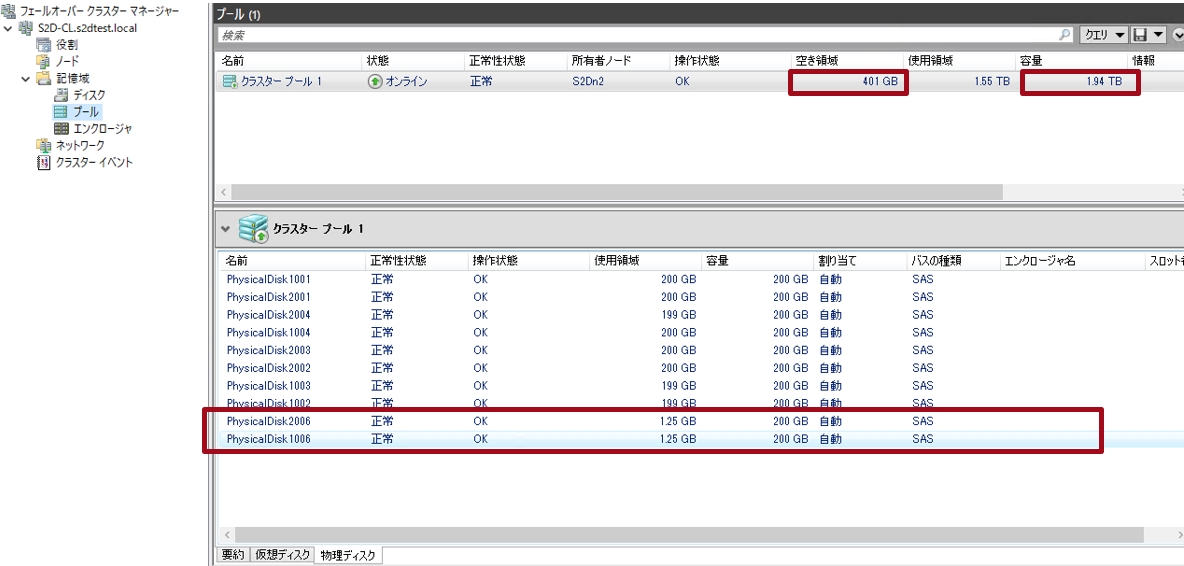Click the save query floppy disk icon
Image resolution: width=1184 pixels, height=566 pixels.
[x=1140, y=35]
